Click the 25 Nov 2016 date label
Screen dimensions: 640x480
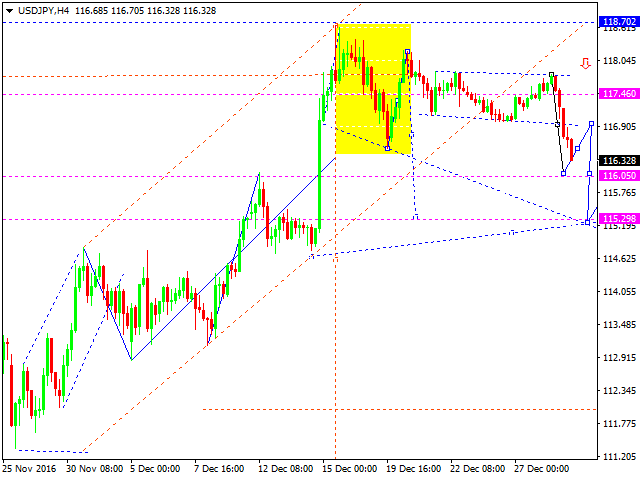pos(29,469)
